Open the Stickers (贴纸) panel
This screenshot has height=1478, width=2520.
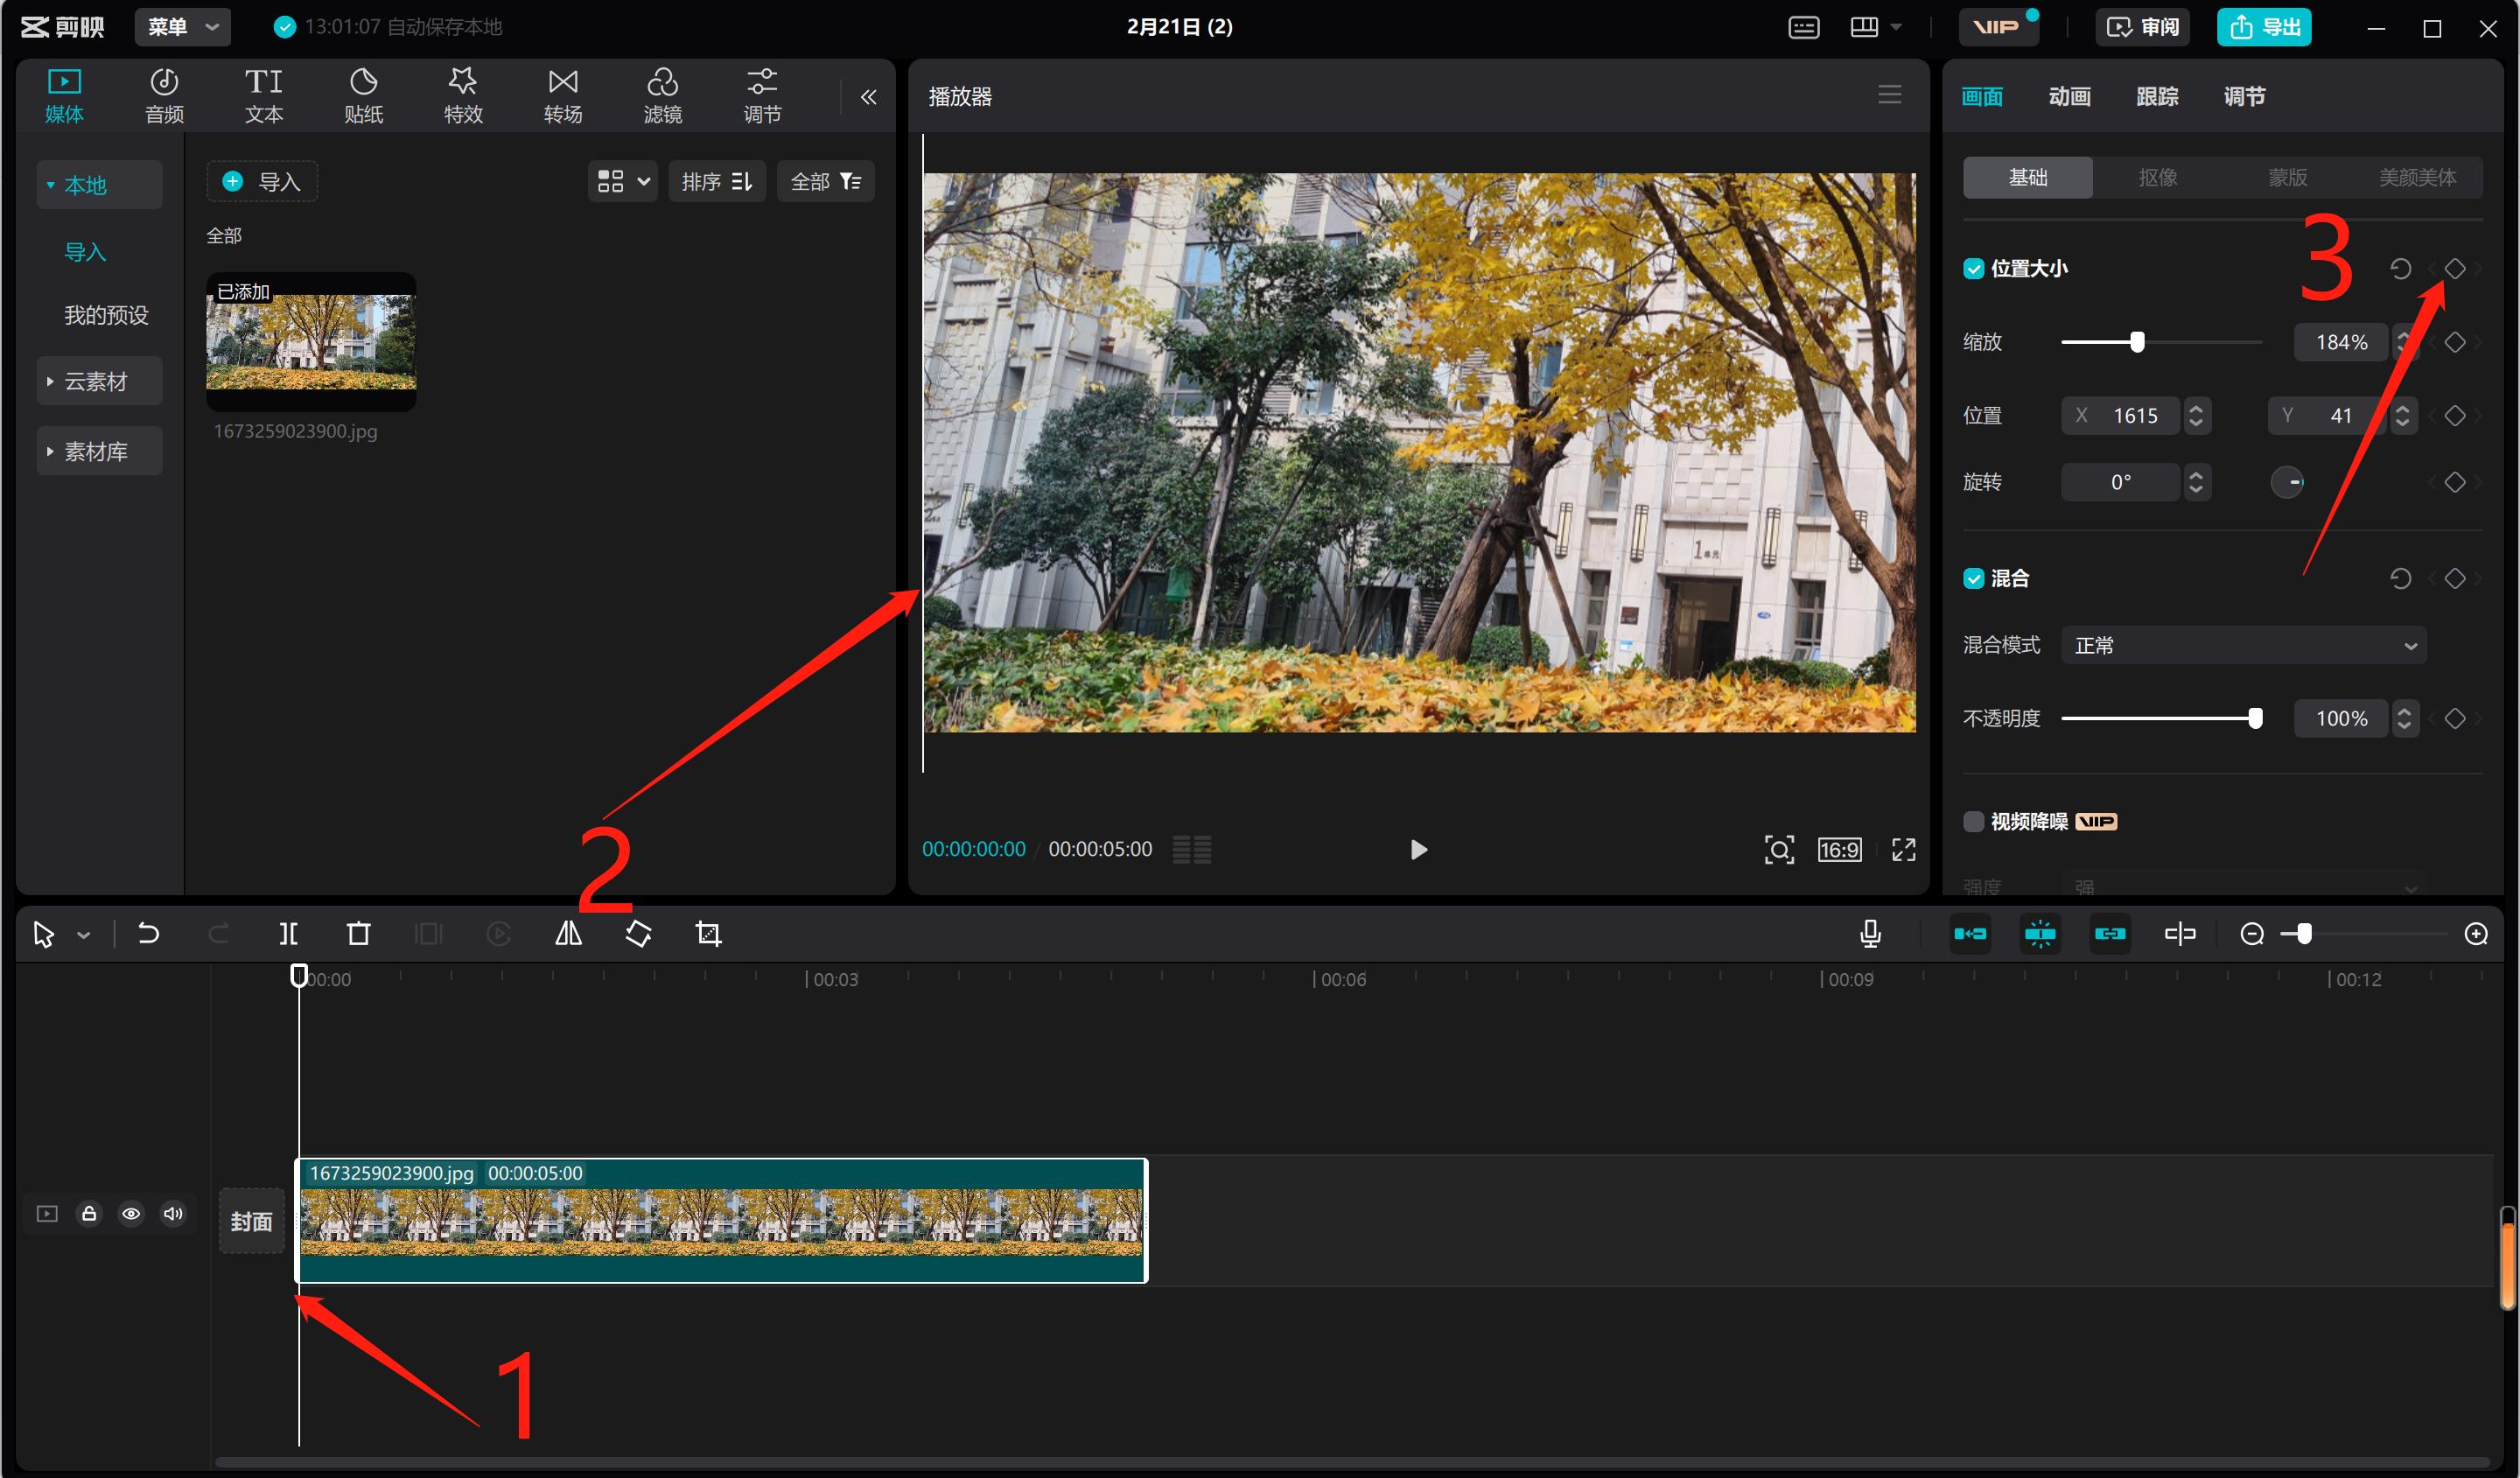[x=363, y=96]
